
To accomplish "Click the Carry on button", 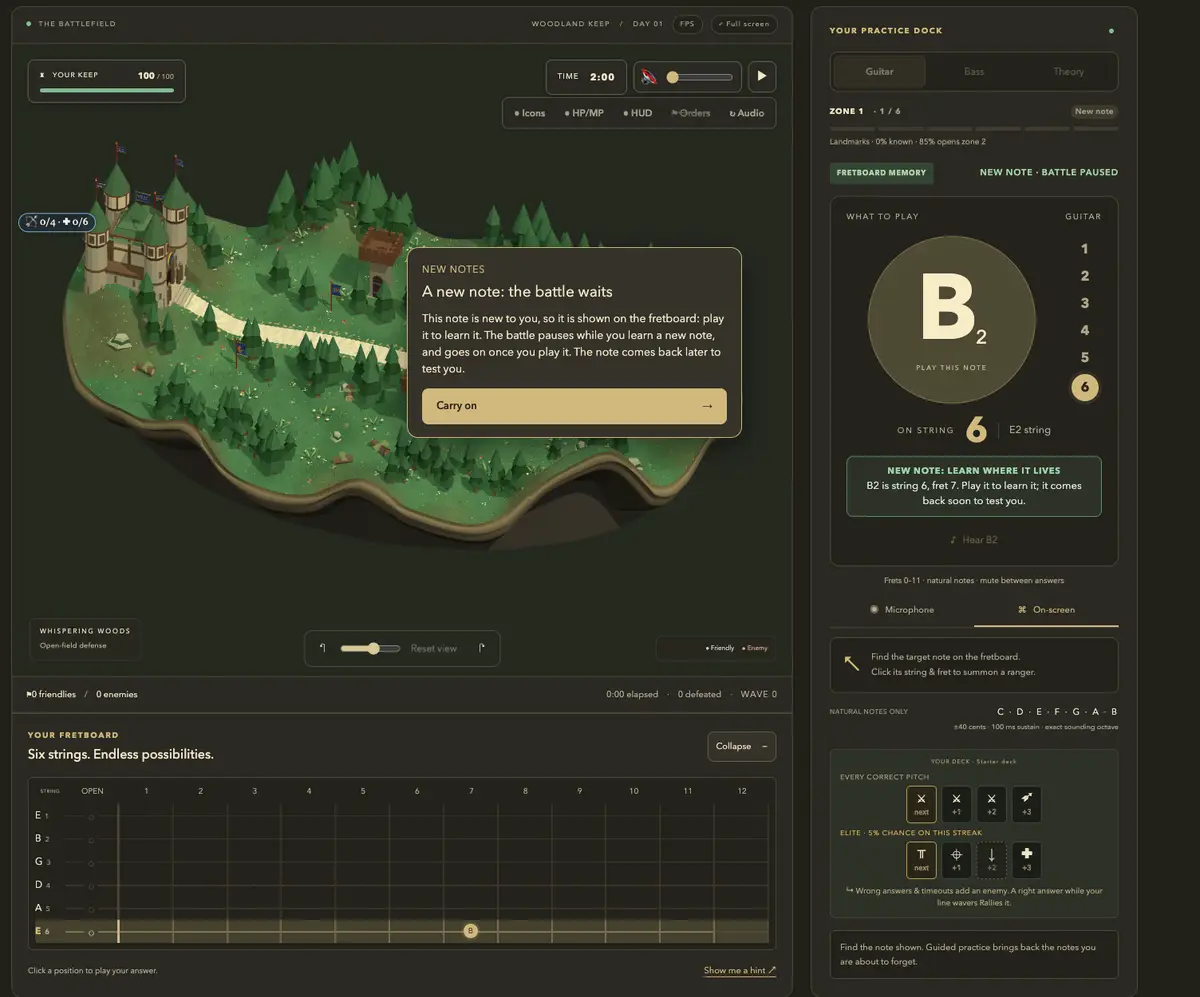I will [x=574, y=406].
